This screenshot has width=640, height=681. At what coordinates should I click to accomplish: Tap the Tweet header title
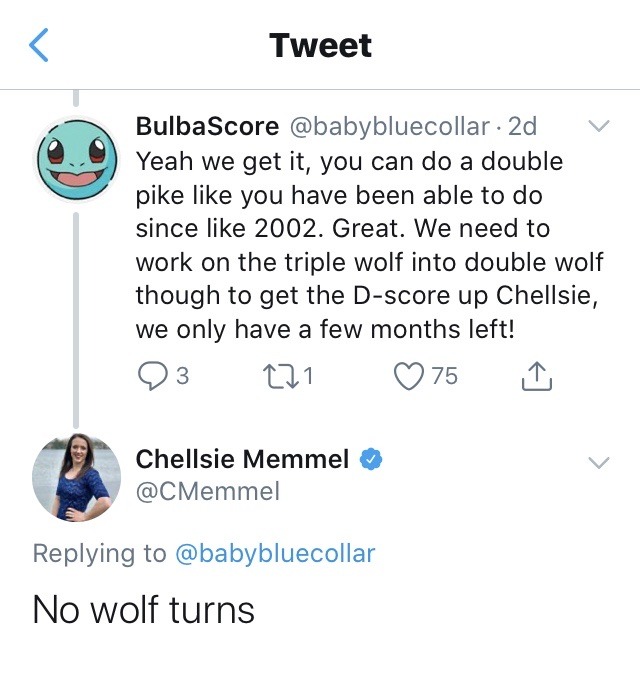click(320, 46)
